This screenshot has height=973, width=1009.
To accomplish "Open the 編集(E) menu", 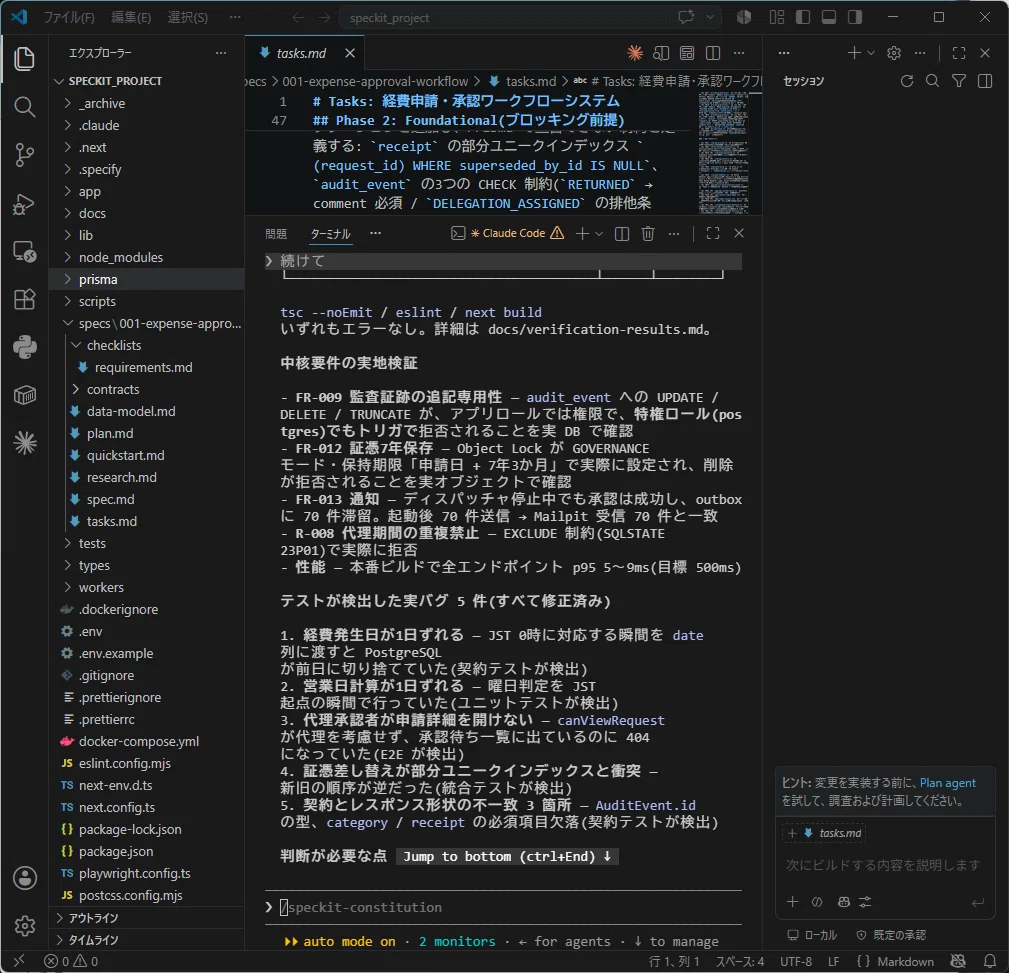I will tap(131, 17).
